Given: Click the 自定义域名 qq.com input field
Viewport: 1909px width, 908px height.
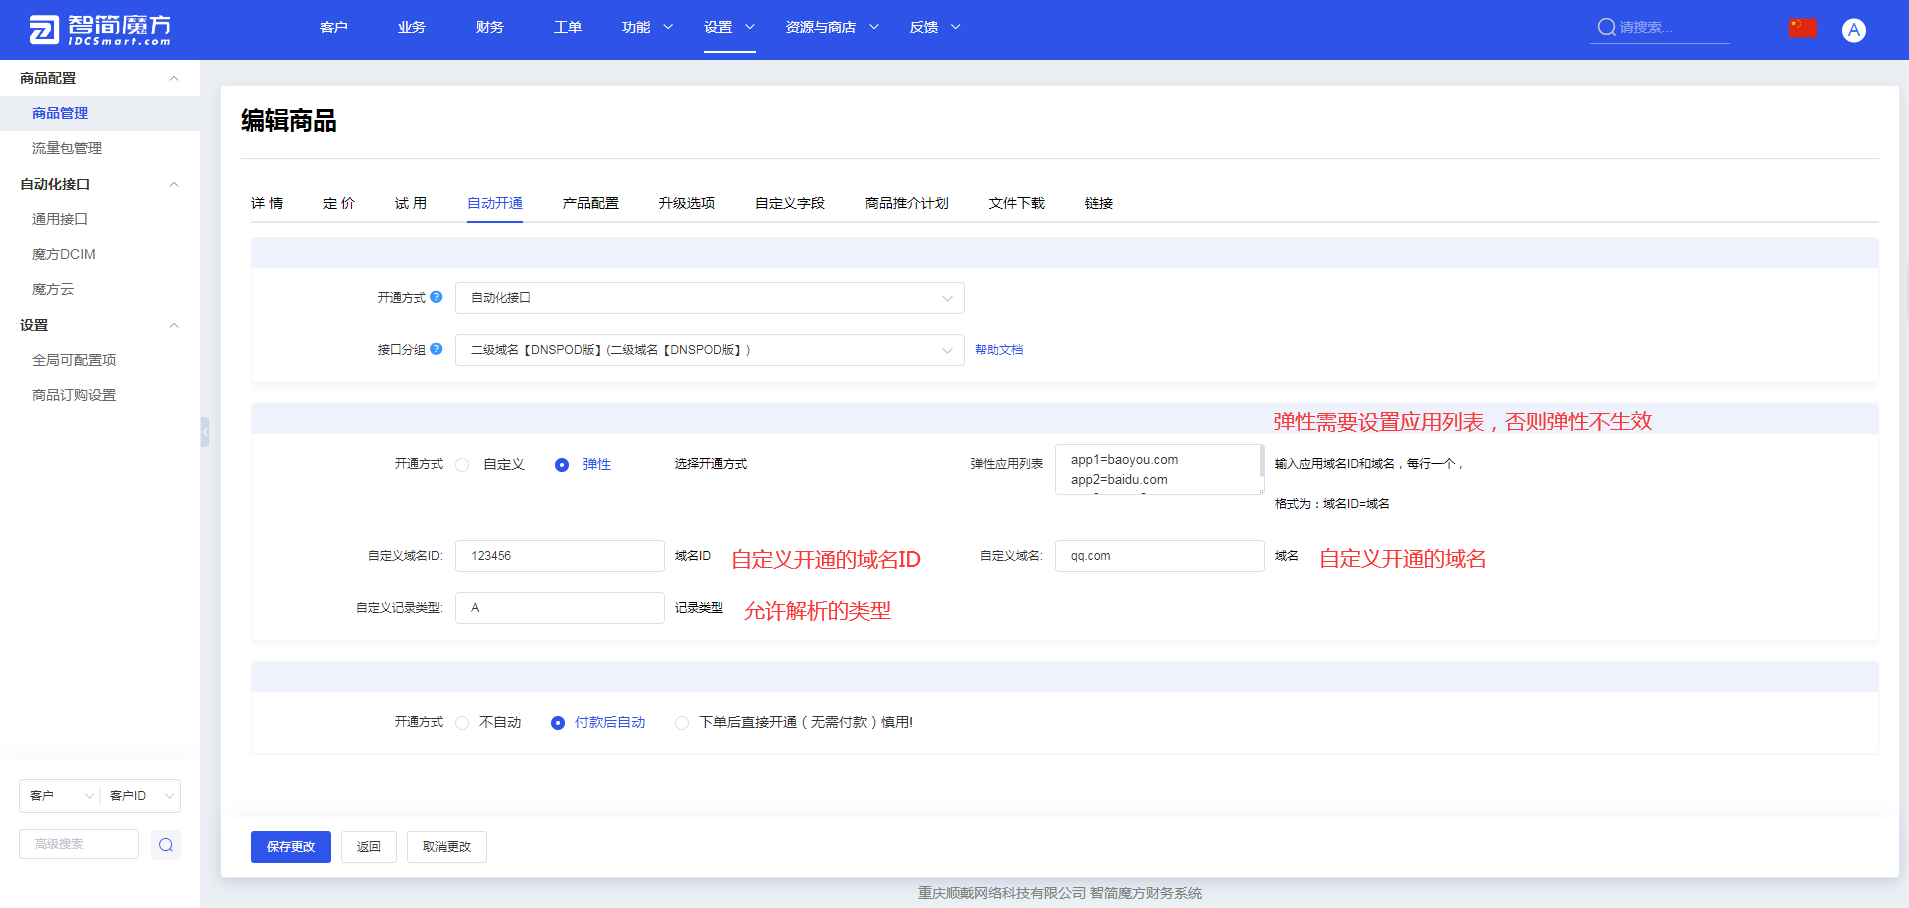Looking at the screenshot, I should [1160, 556].
